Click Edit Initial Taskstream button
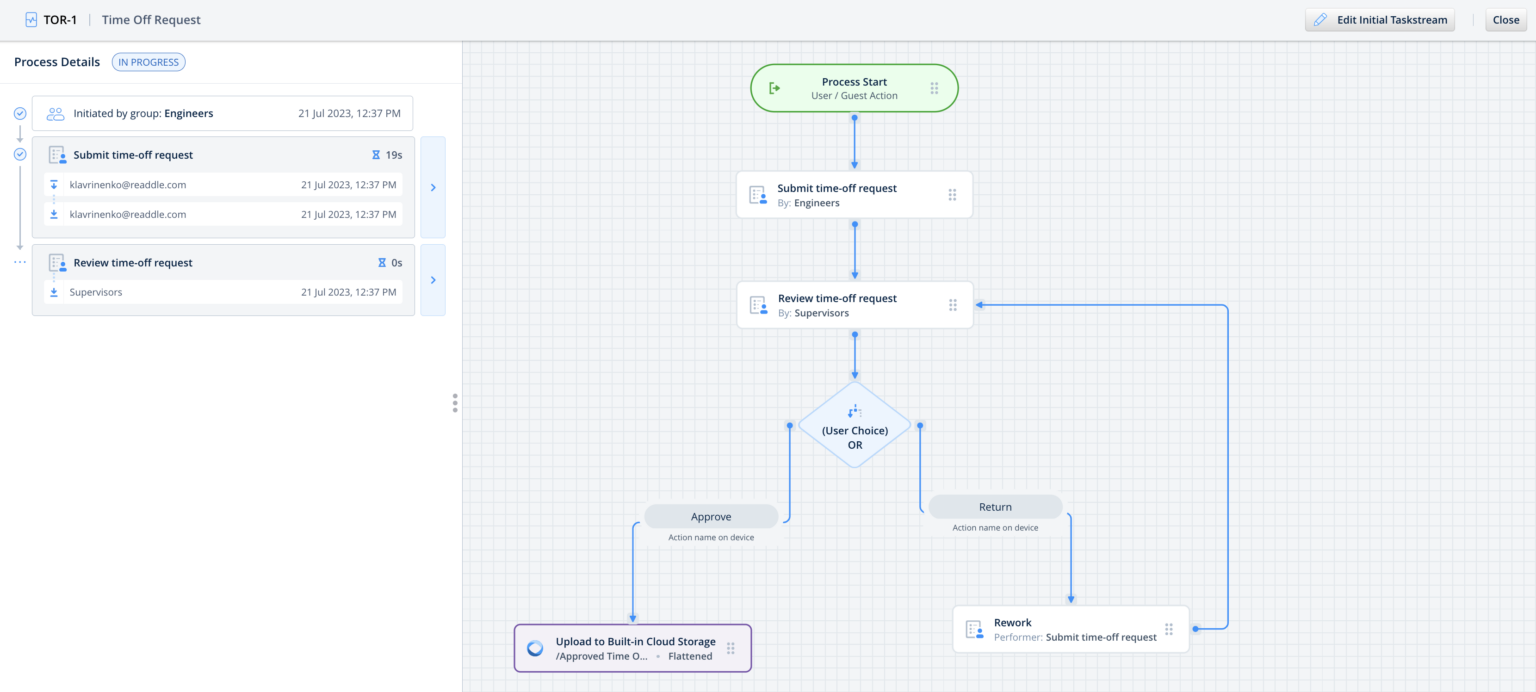Image resolution: width=1536 pixels, height=692 pixels. tap(1379, 20)
